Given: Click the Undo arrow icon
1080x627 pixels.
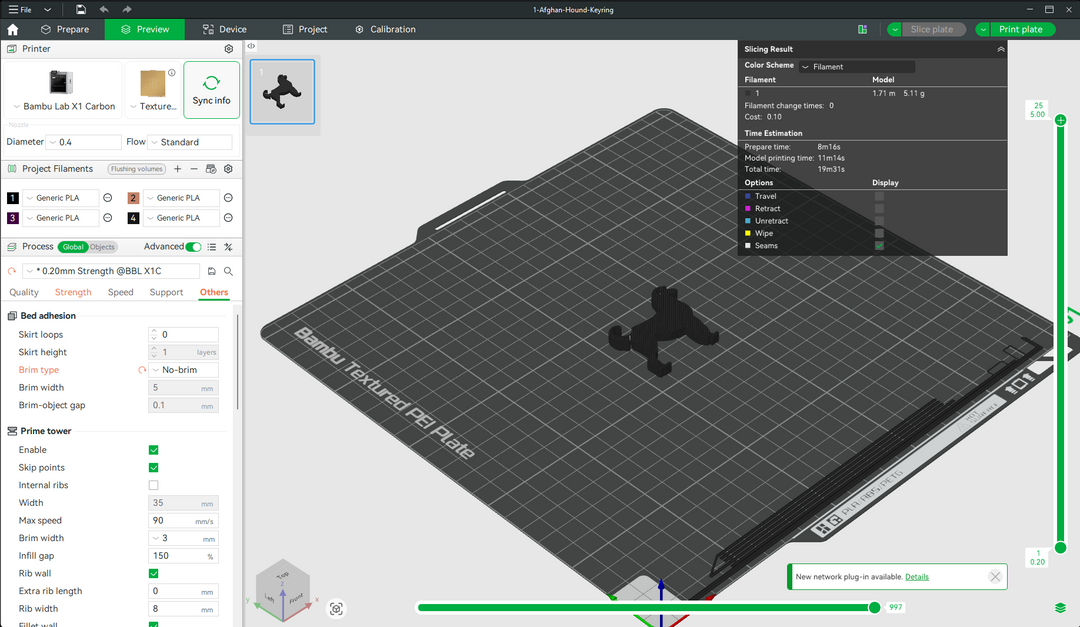Looking at the screenshot, I should 105,9.
